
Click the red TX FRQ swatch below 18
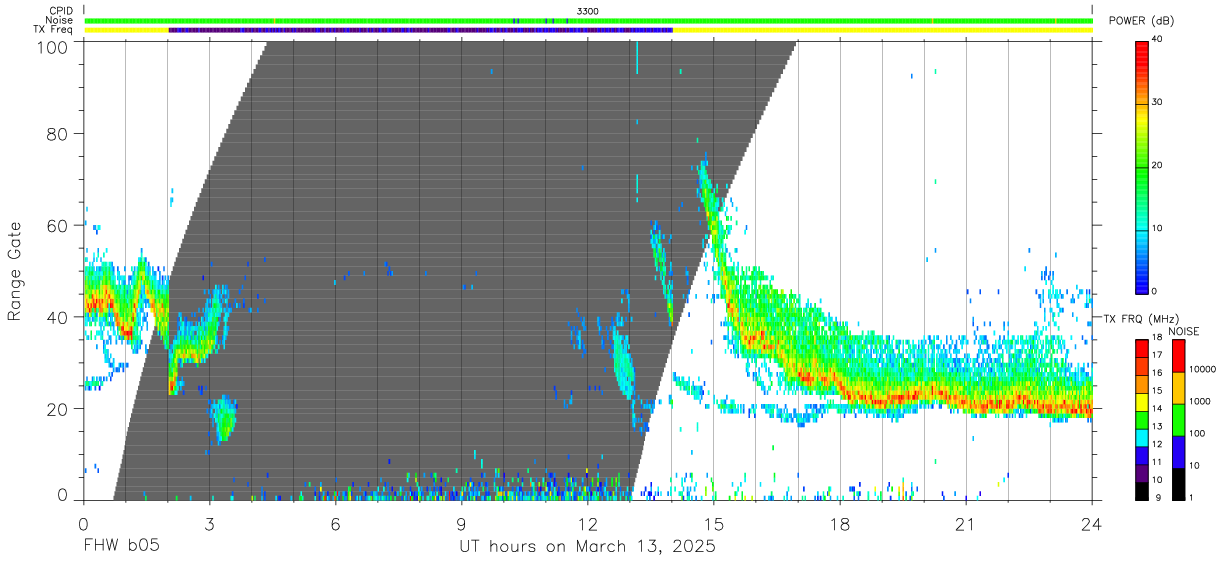1141,349
